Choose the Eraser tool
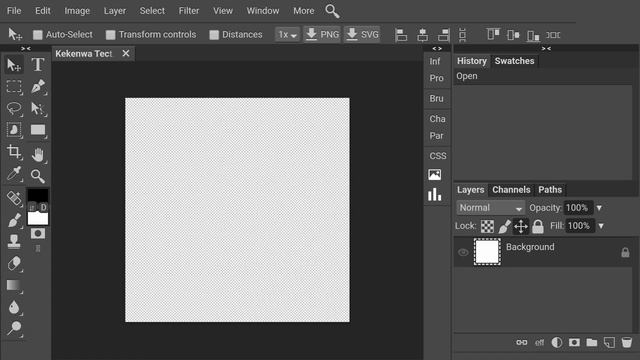Screen dimensions: 640x360 click(x=14, y=263)
